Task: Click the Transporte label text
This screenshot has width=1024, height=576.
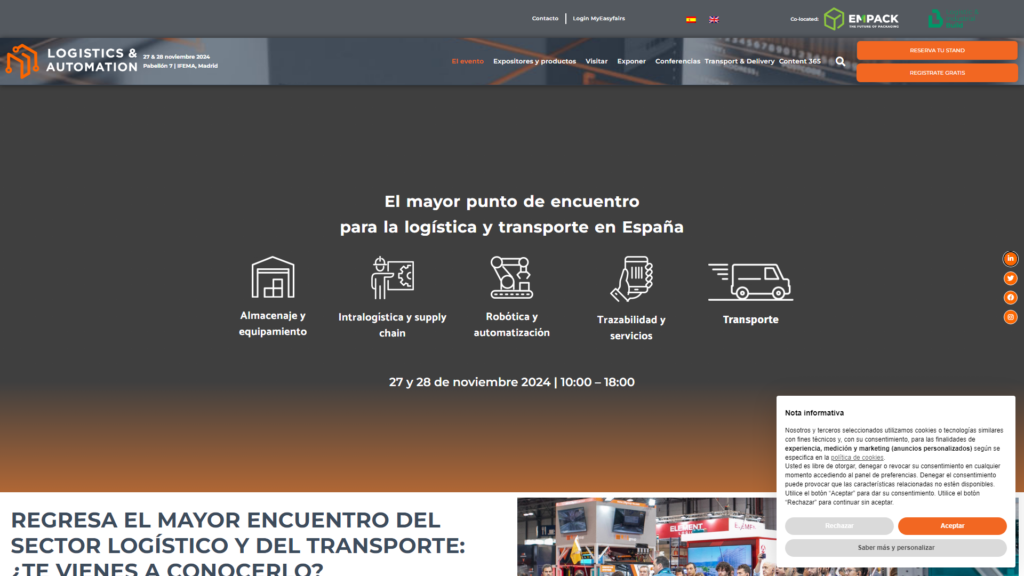Action: (x=750, y=319)
